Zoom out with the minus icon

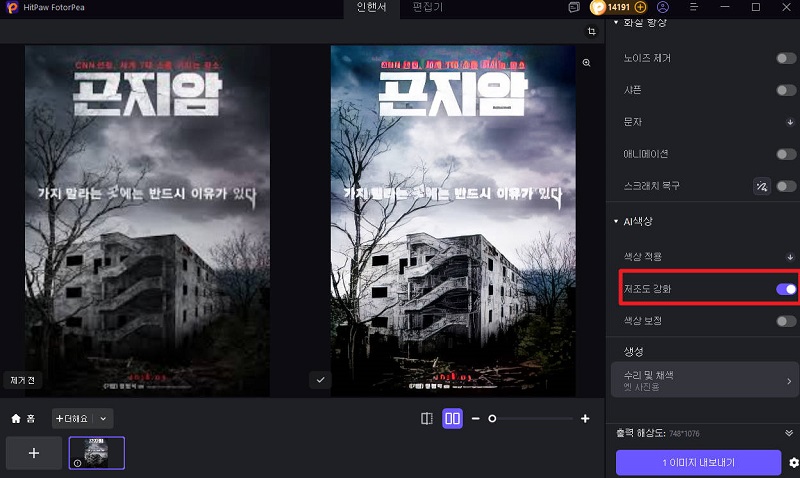coord(476,419)
